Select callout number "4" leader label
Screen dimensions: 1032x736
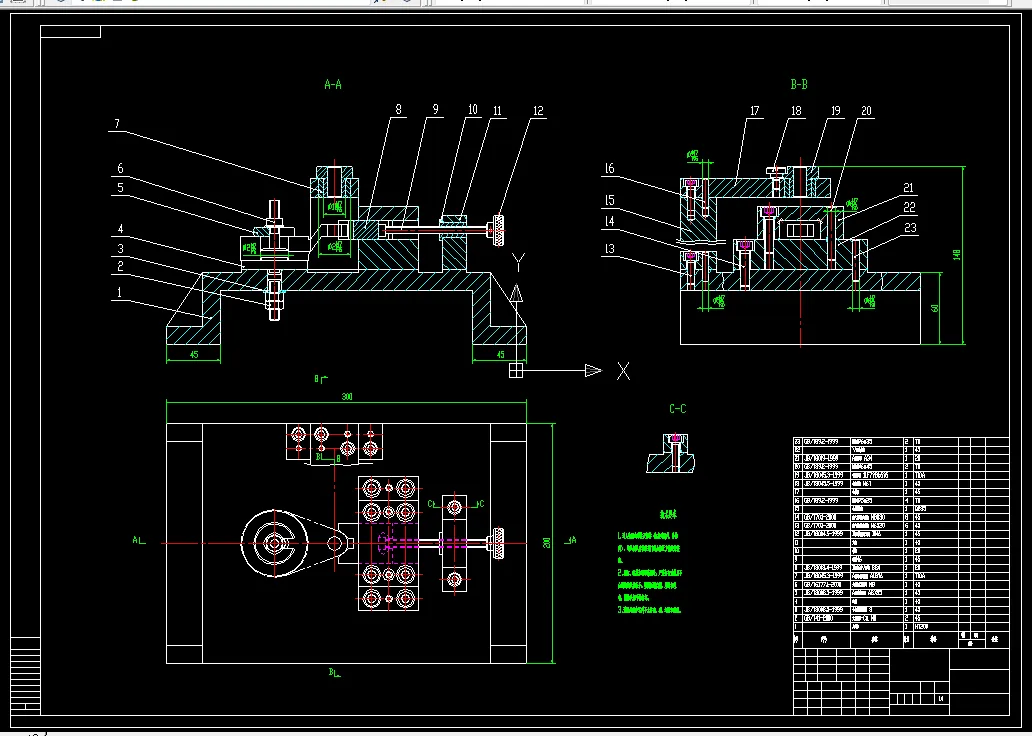pos(120,229)
